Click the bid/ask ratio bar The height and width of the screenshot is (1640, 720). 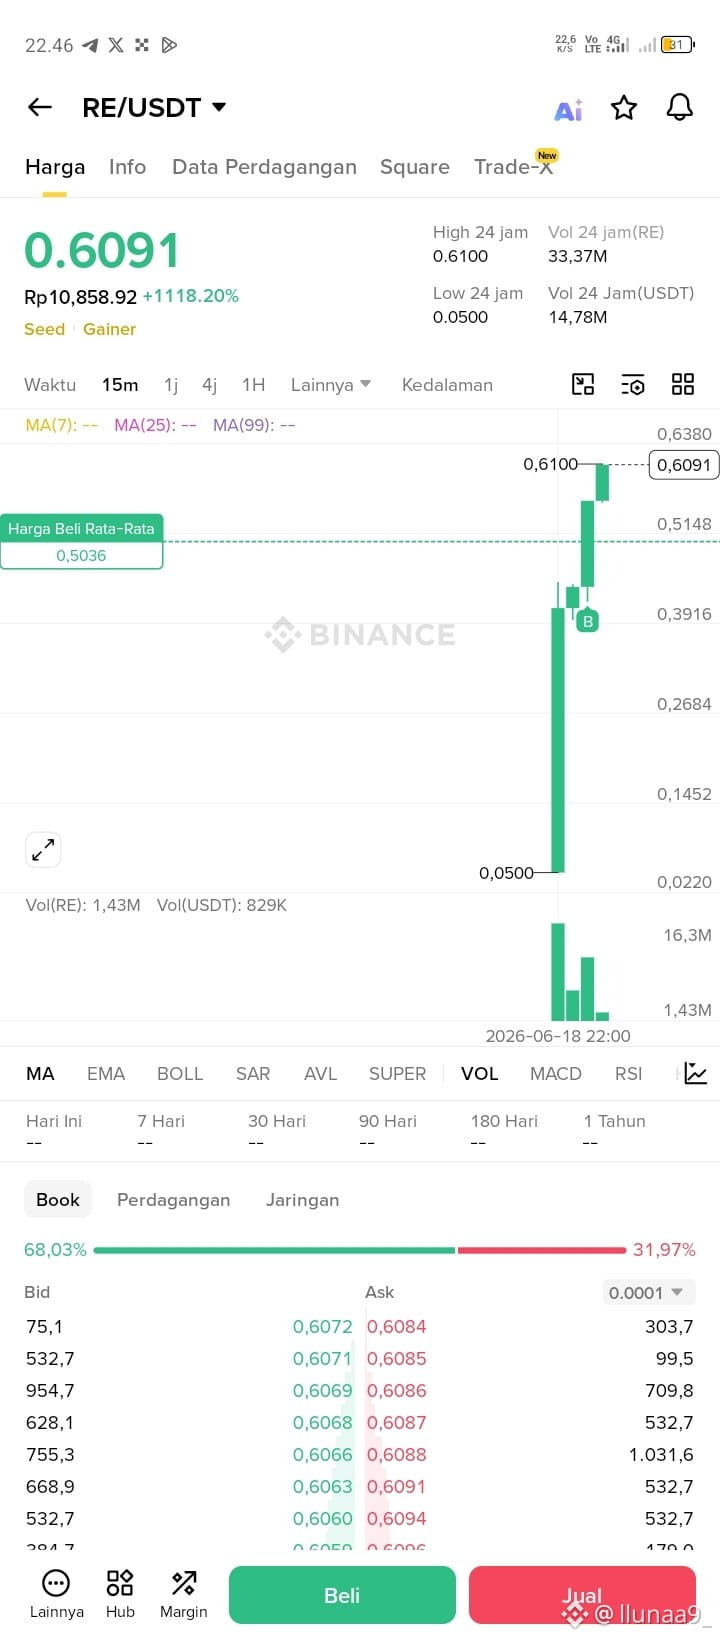(x=360, y=1250)
